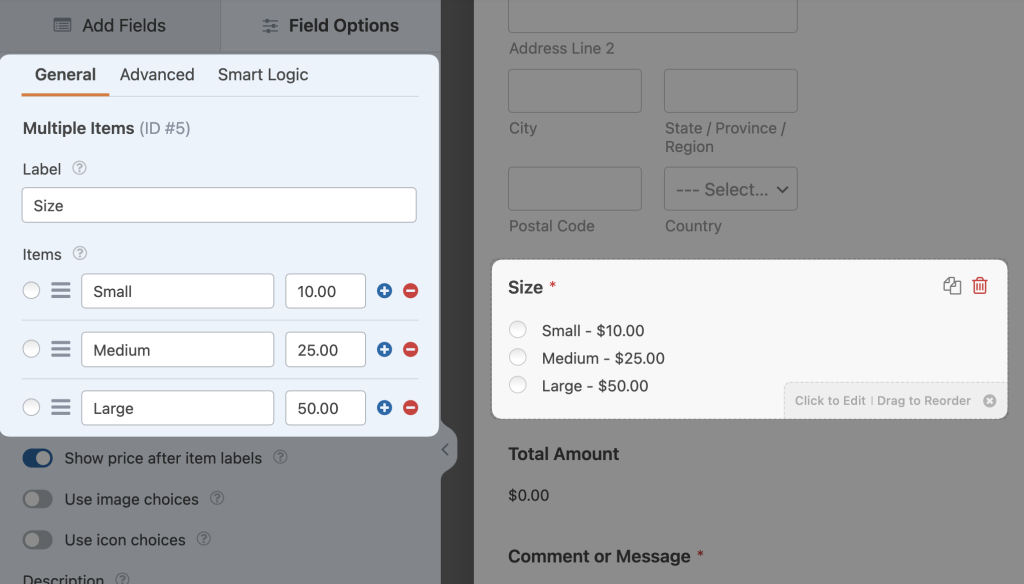Click the Field Options sliders icon

[x=270, y=25]
